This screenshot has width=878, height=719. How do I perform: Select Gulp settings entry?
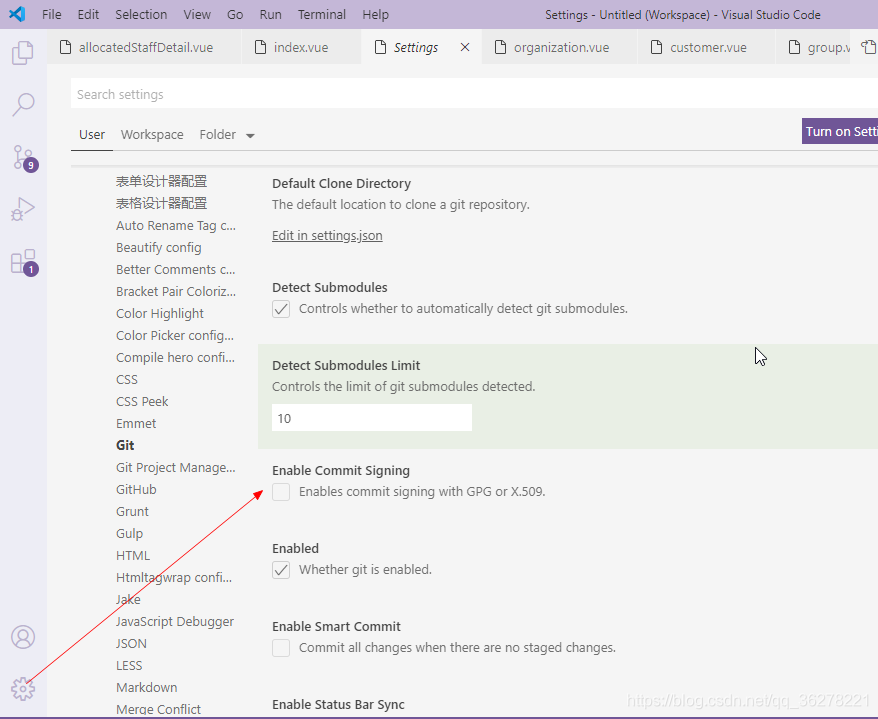tap(129, 534)
